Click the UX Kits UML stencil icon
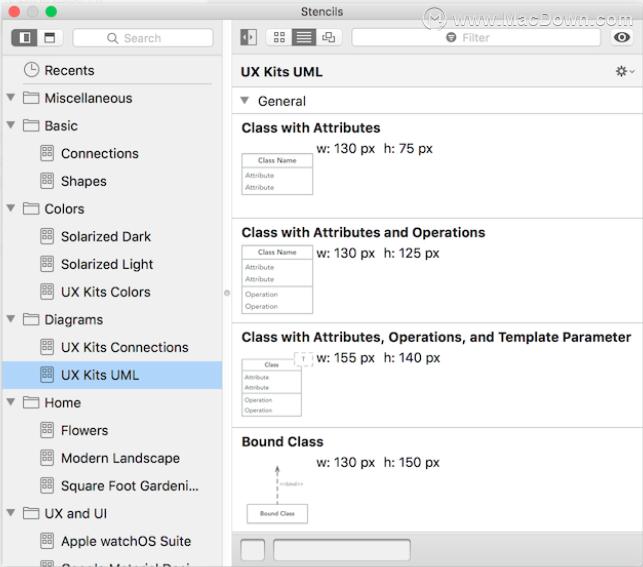The height and width of the screenshot is (567, 643). point(47,375)
